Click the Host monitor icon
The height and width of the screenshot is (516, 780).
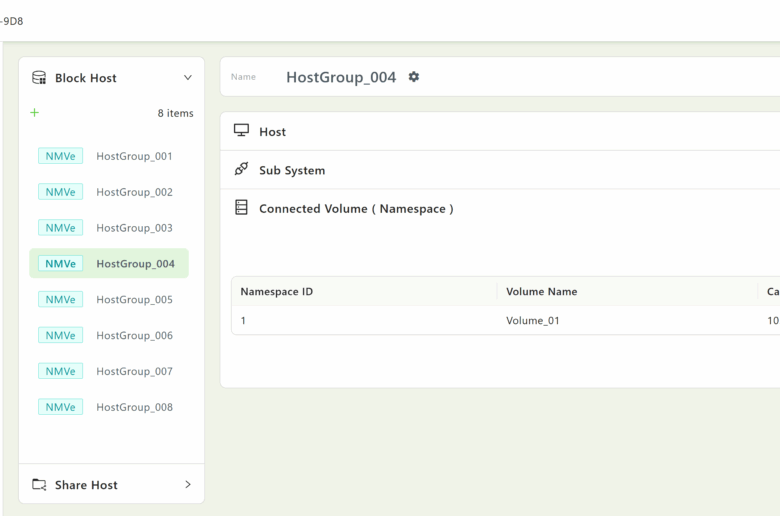coord(241,131)
